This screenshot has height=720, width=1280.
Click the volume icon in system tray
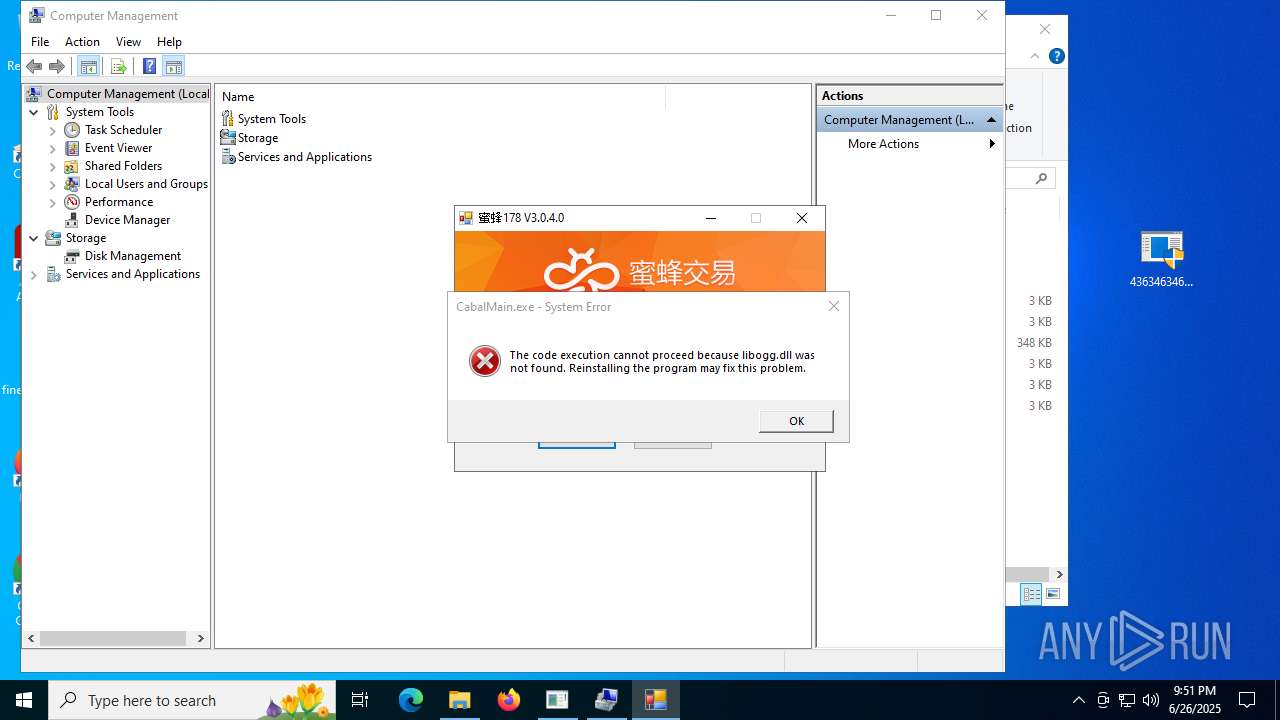(x=1150, y=700)
